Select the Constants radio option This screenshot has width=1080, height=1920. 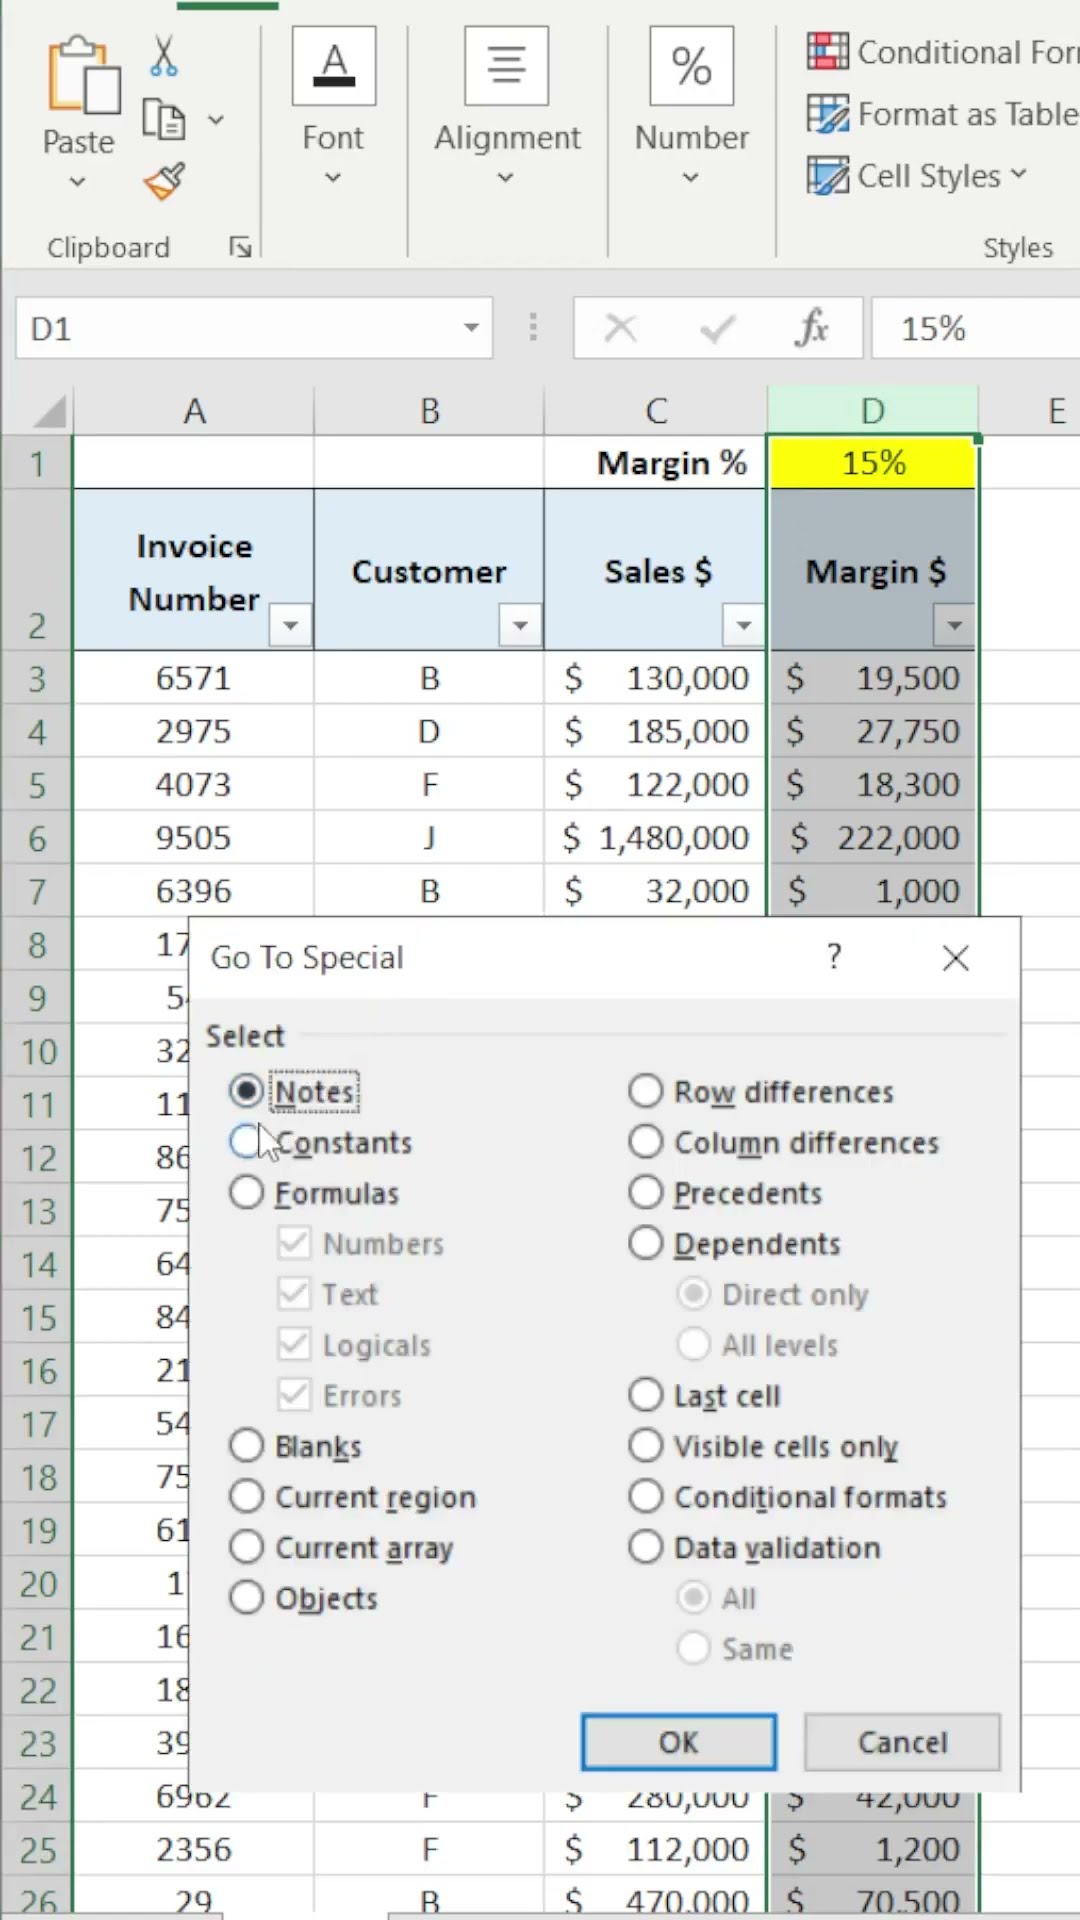pos(246,1142)
